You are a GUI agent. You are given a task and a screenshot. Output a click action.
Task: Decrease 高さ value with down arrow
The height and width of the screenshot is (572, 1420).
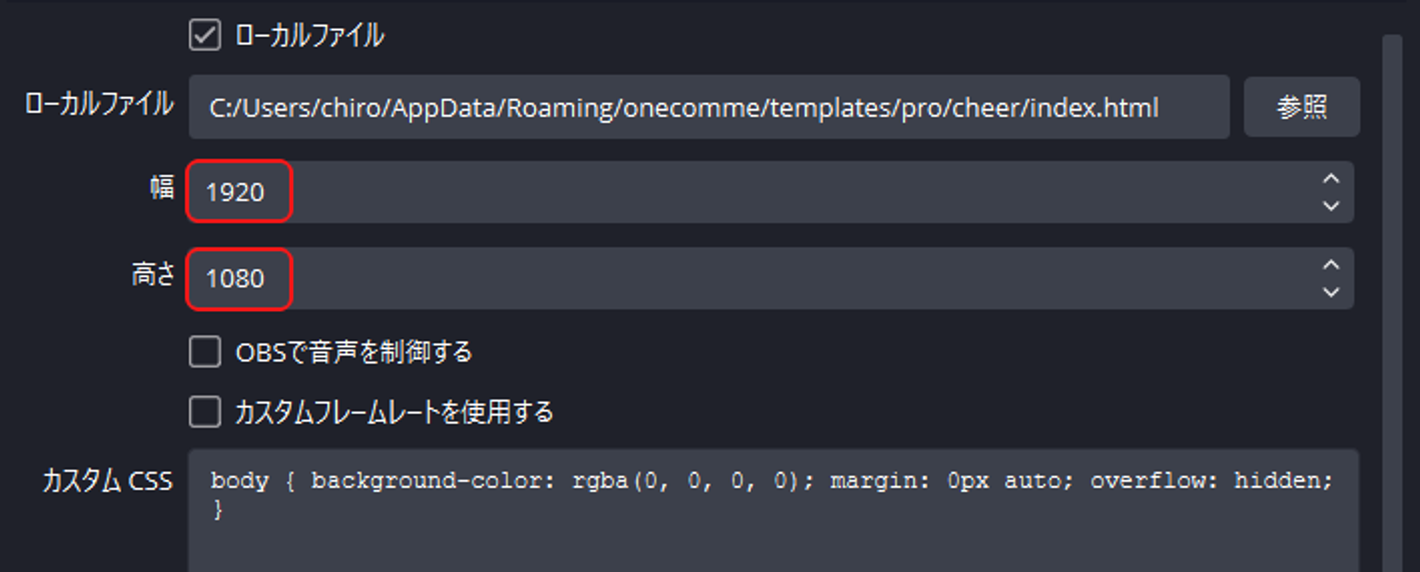[x=1330, y=292]
